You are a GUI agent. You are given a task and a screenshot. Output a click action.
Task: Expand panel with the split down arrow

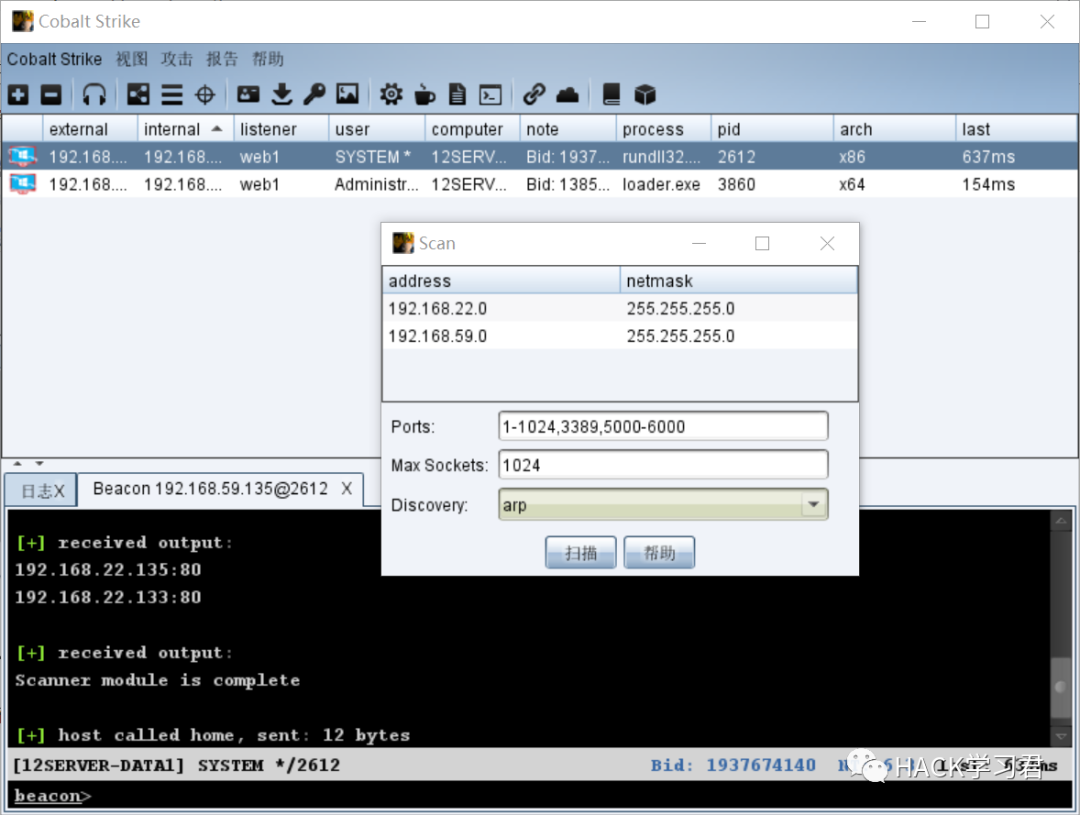(39, 464)
